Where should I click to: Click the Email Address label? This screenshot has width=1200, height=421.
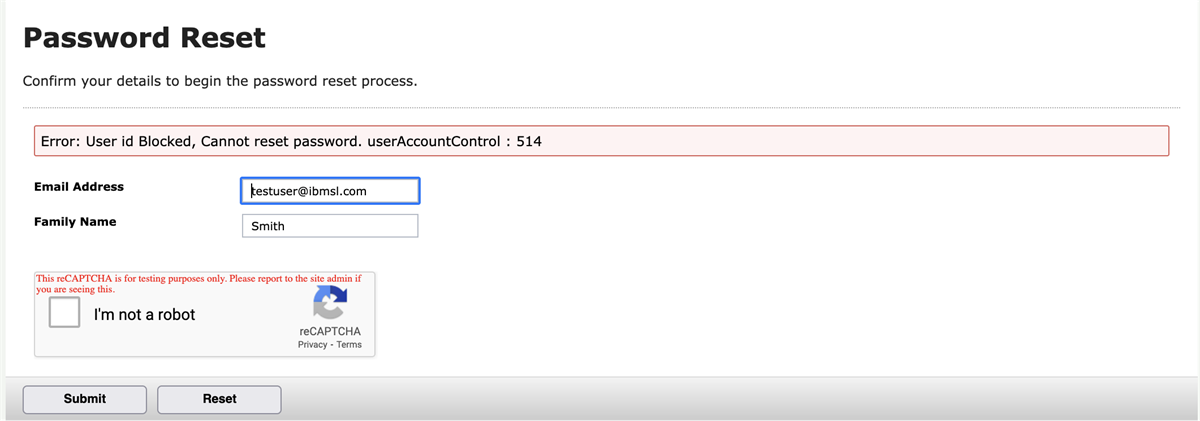point(79,187)
